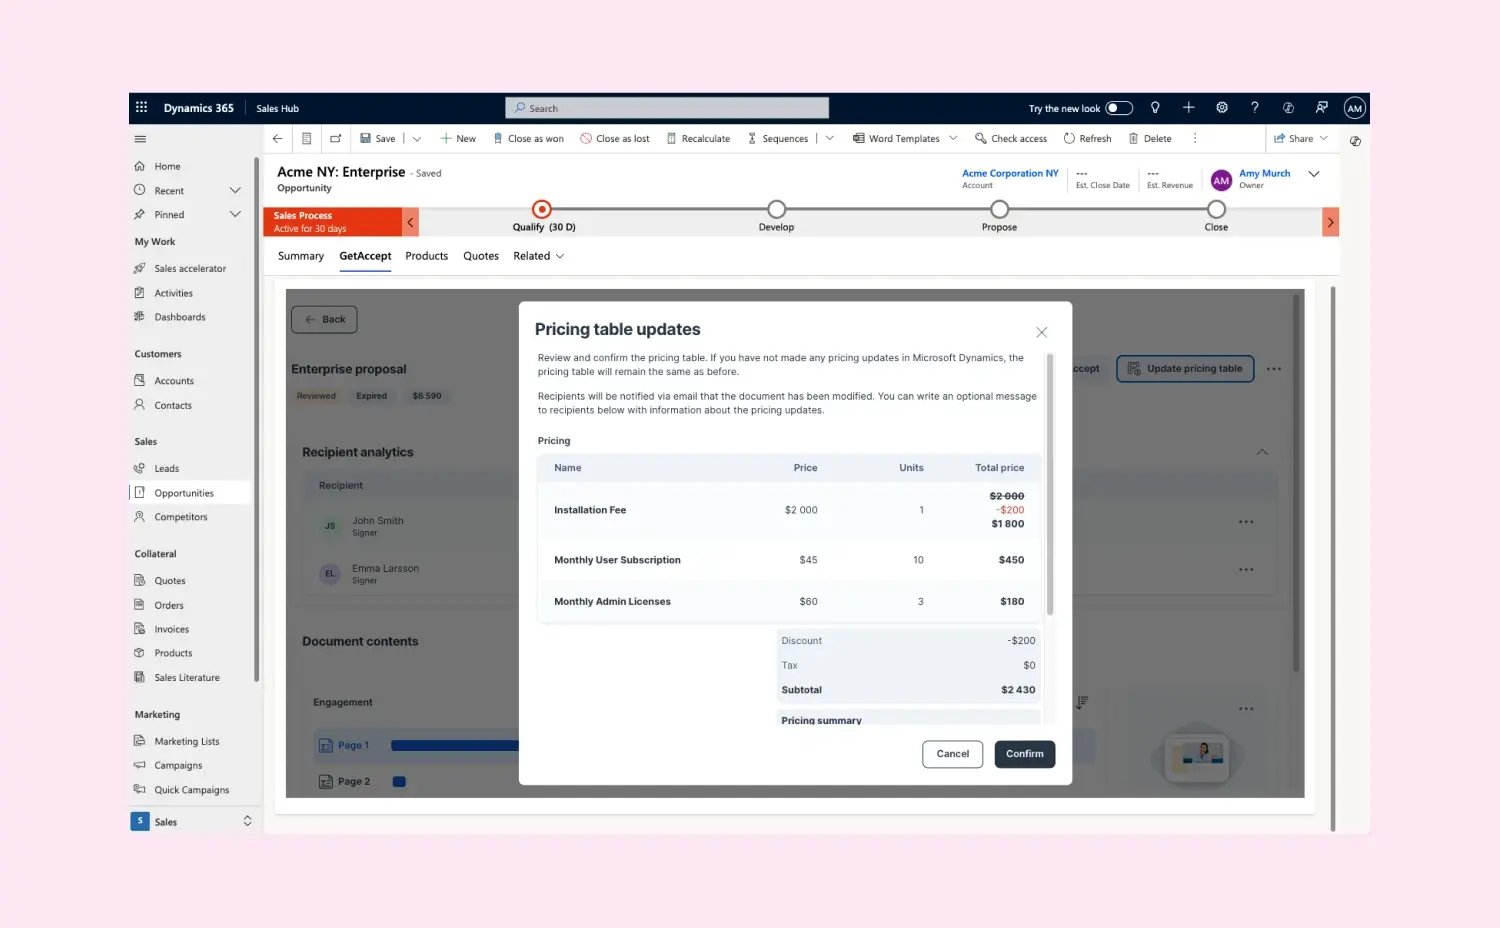Expand the Pinned chevron

(235, 214)
